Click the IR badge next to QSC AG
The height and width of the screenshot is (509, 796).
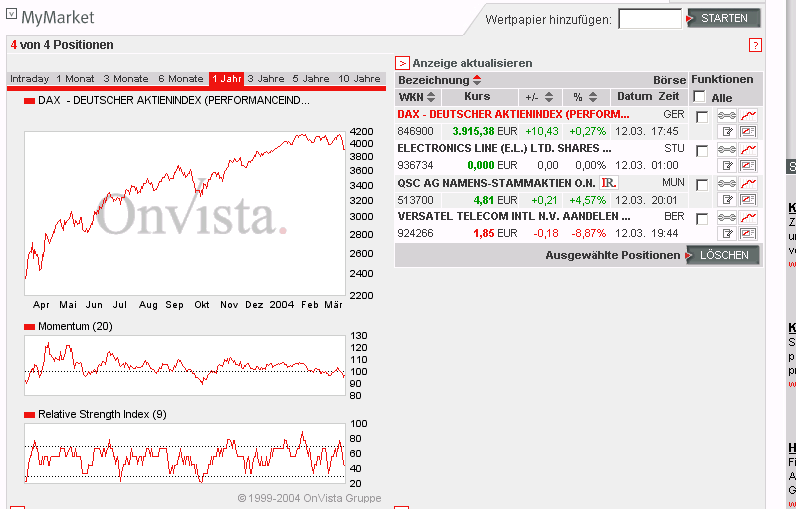(x=609, y=182)
